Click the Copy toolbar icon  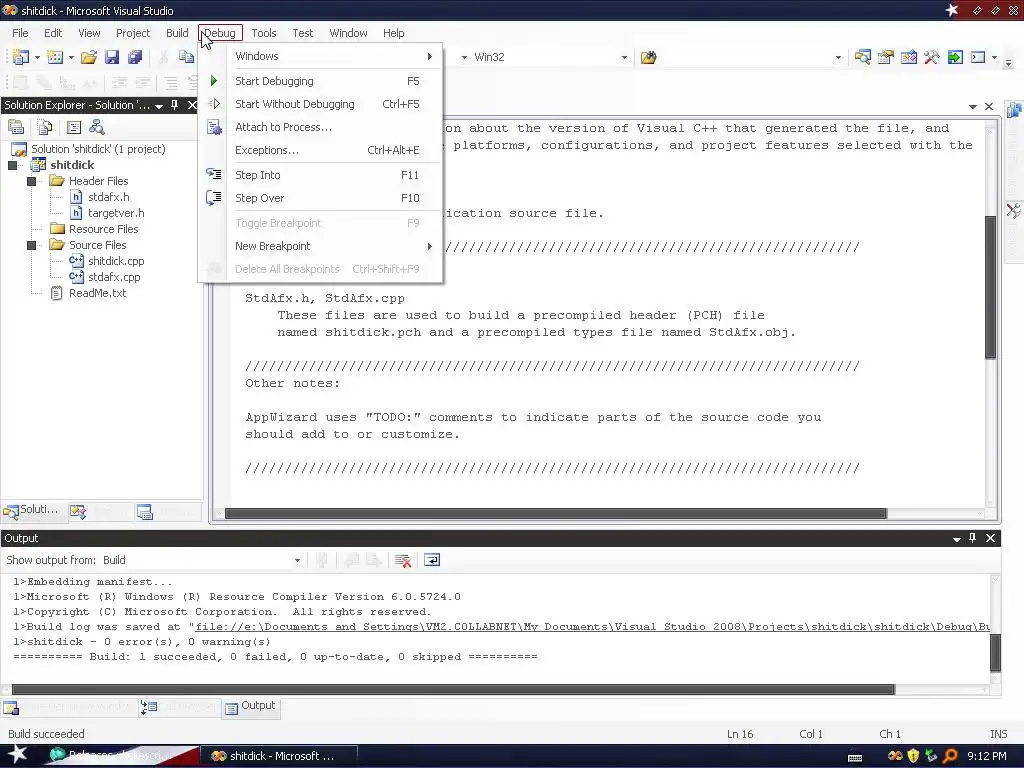click(x=186, y=57)
